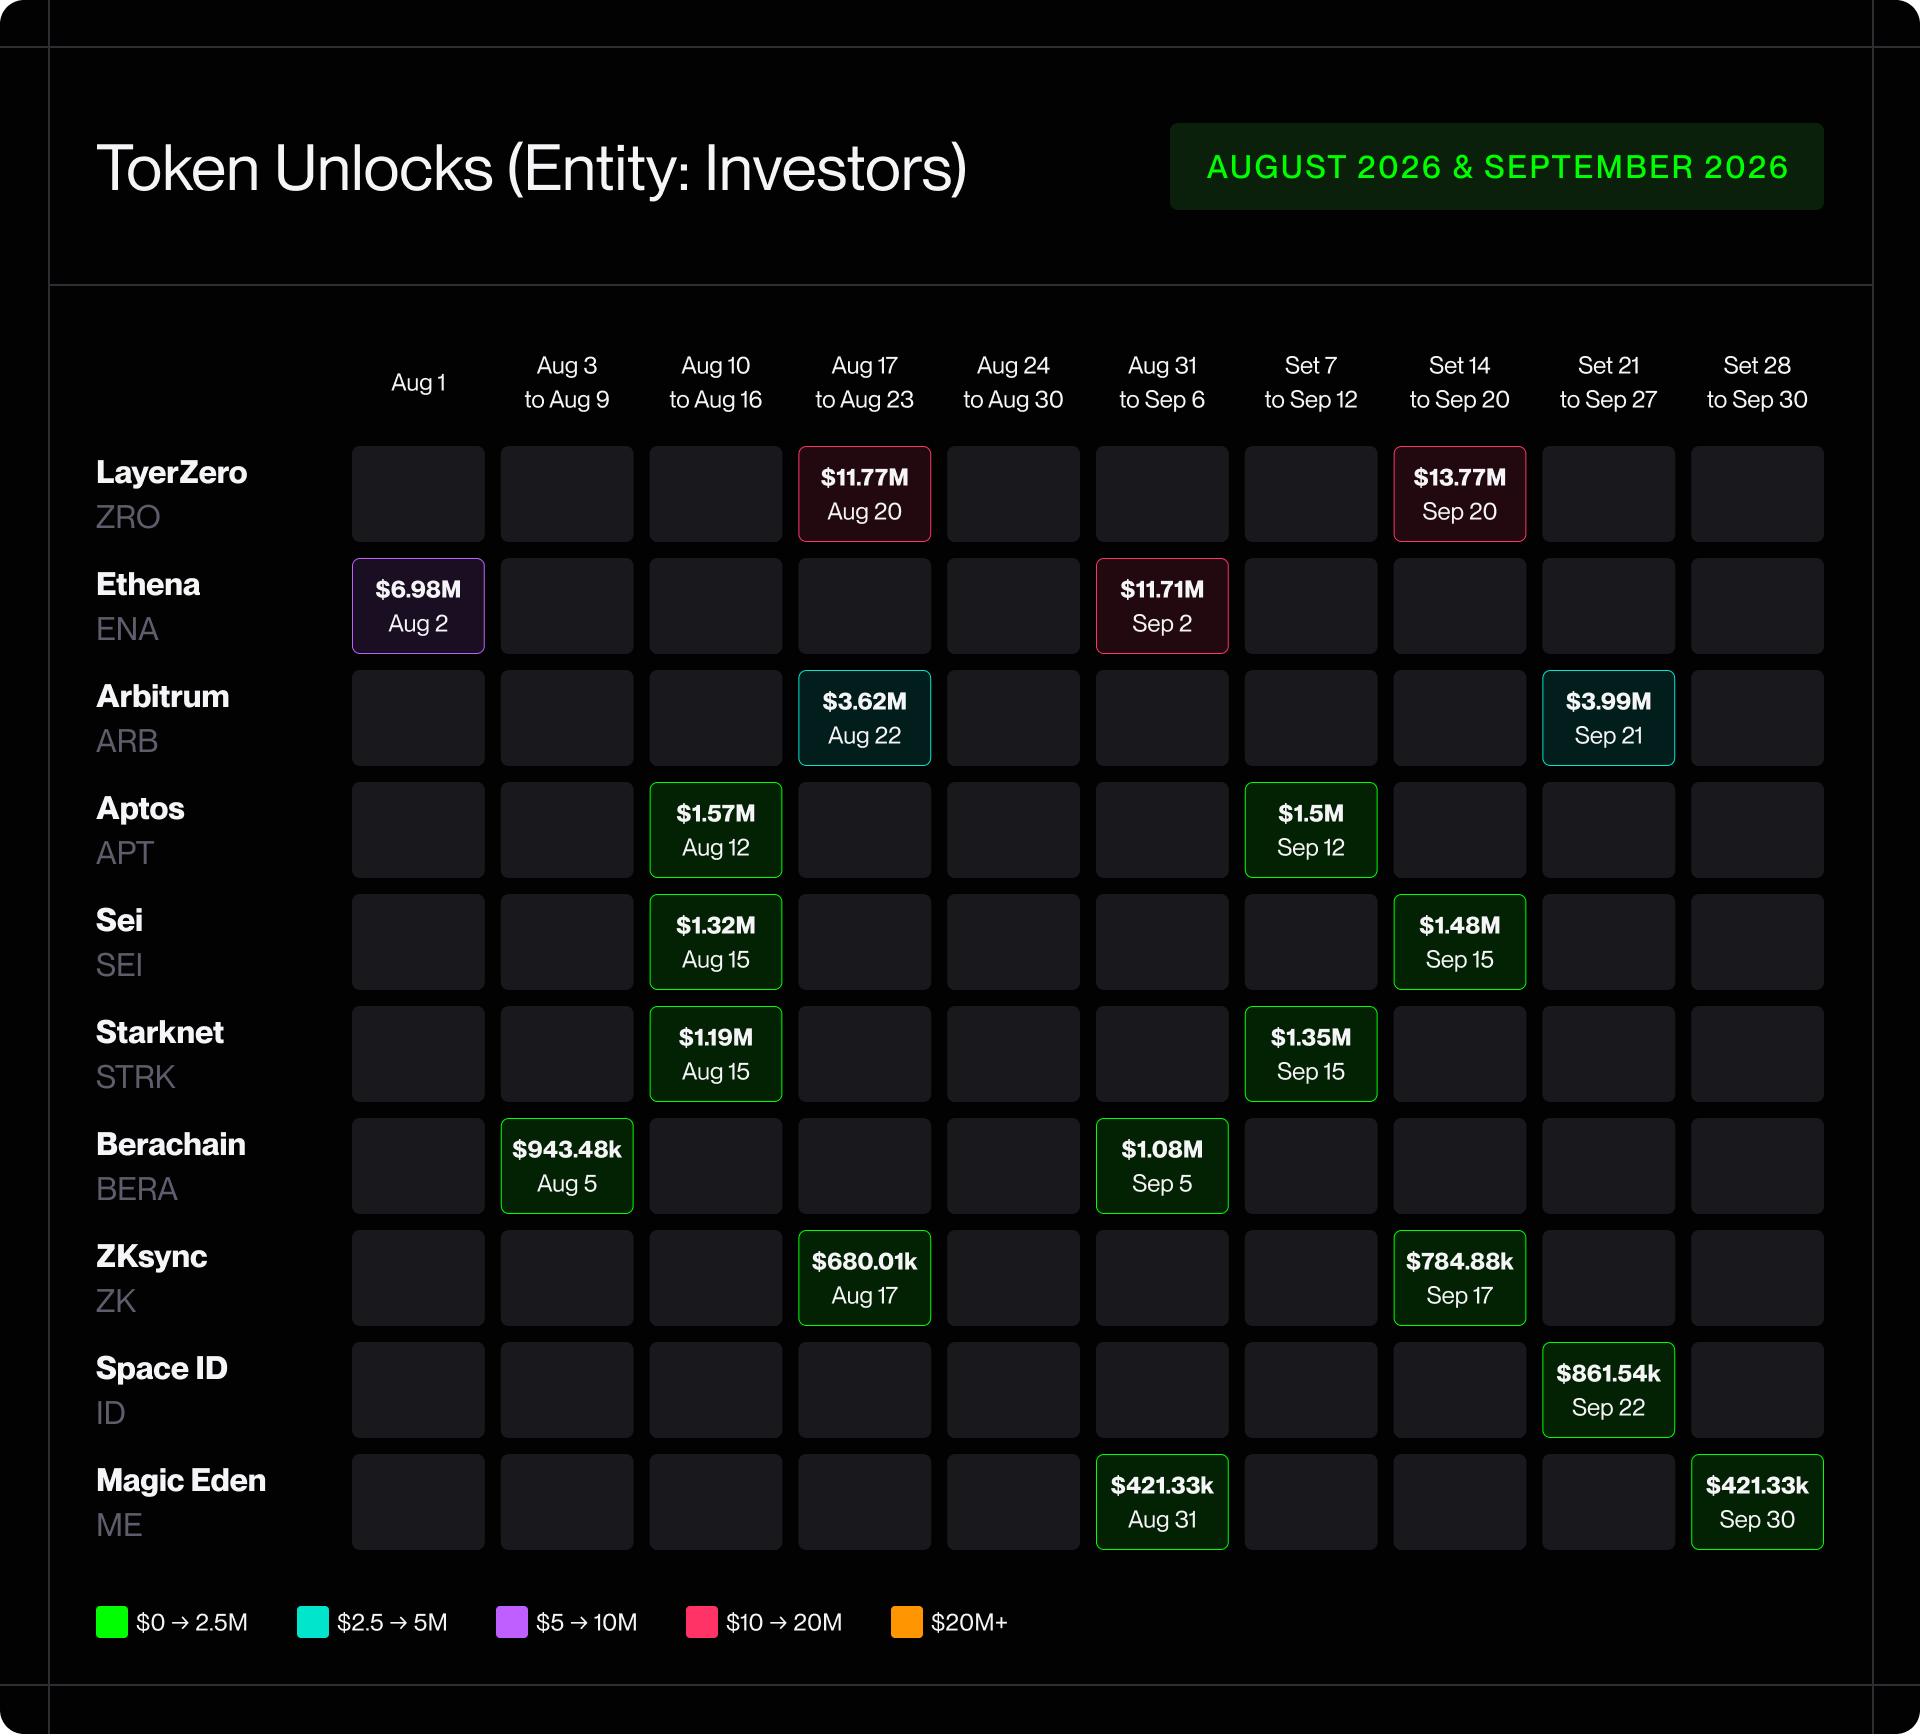Click the ZKsync row name
The width and height of the screenshot is (1920, 1734).
point(152,1257)
